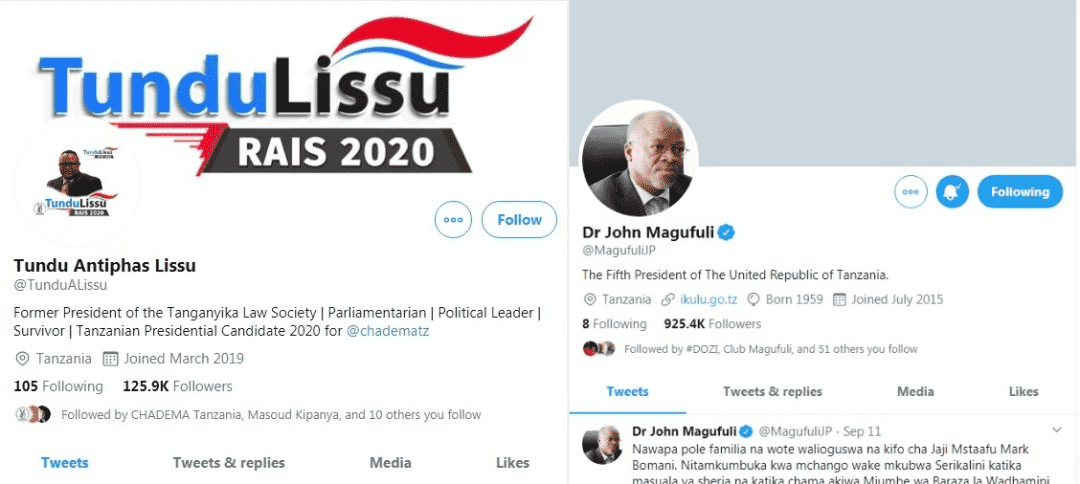
Task: Click the verified badge next to Dr John Magufuli
Action: pos(726,232)
